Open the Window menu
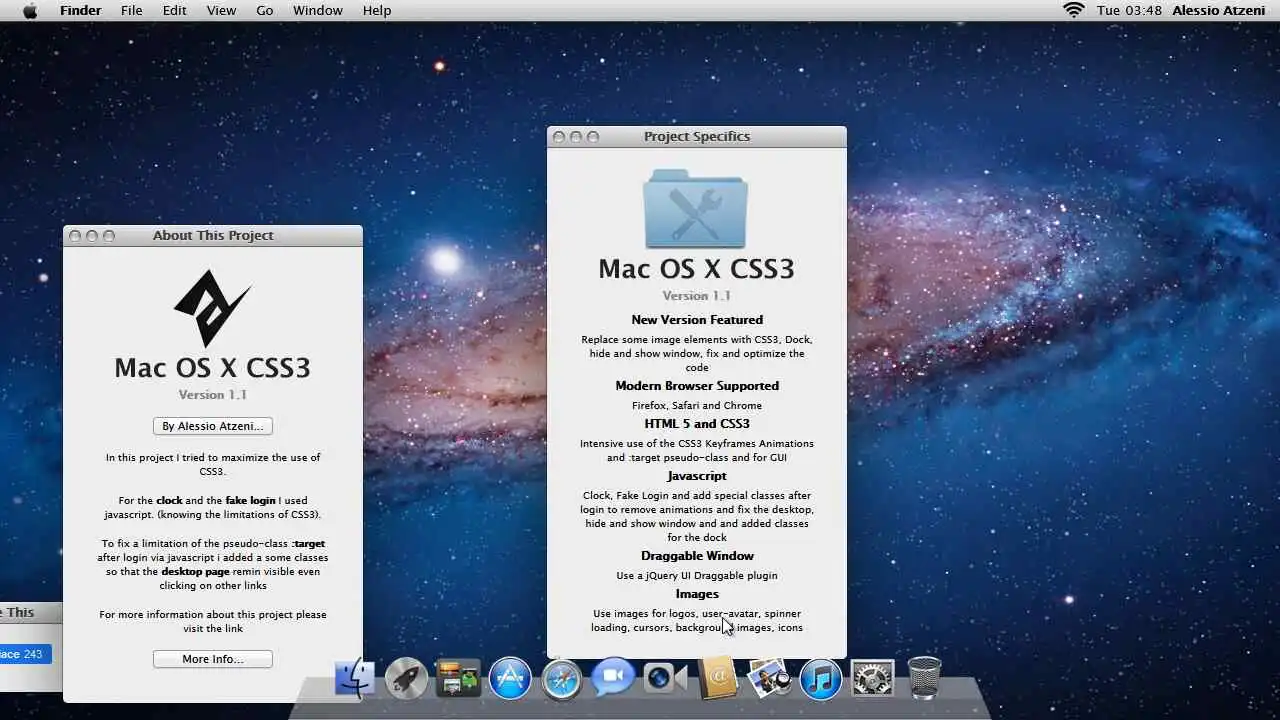Viewport: 1280px width, 720px height. [318, 10]
